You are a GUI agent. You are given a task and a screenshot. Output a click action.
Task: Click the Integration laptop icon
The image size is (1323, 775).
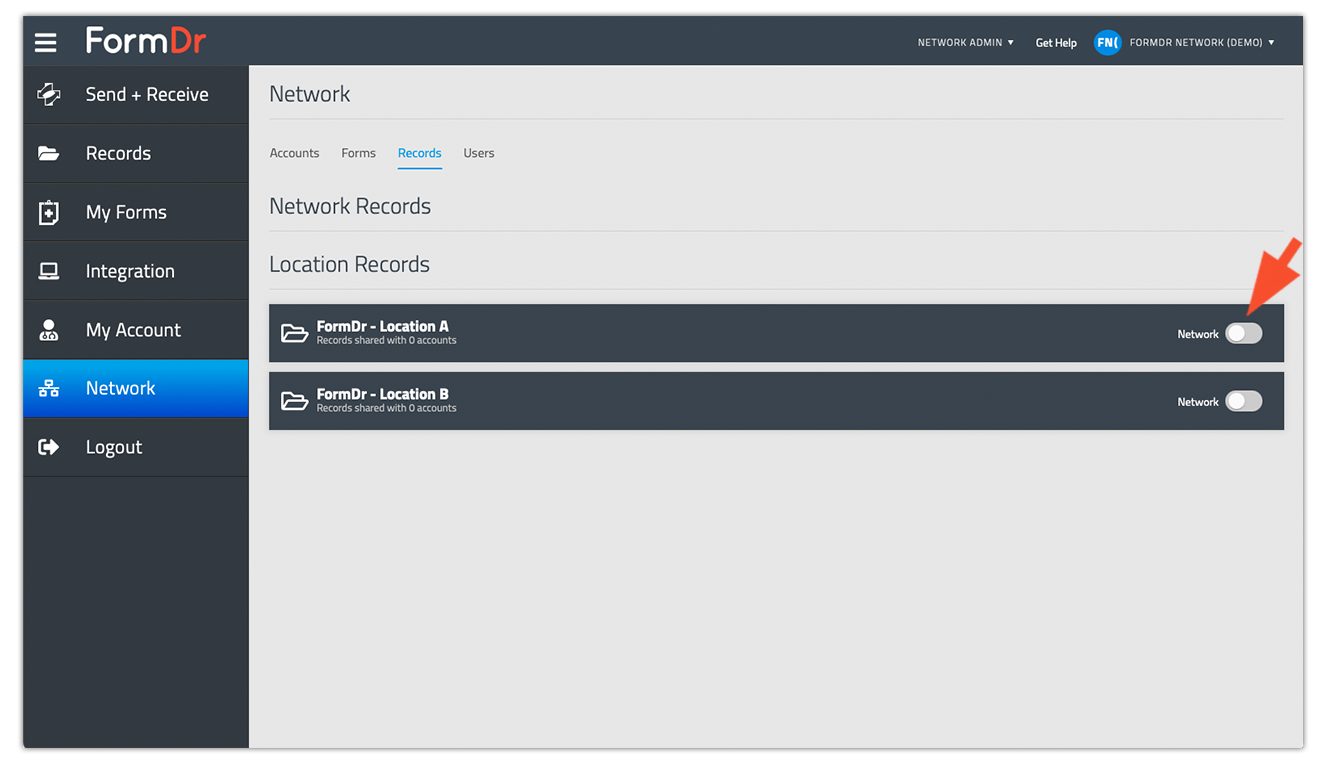pos(48,271)
